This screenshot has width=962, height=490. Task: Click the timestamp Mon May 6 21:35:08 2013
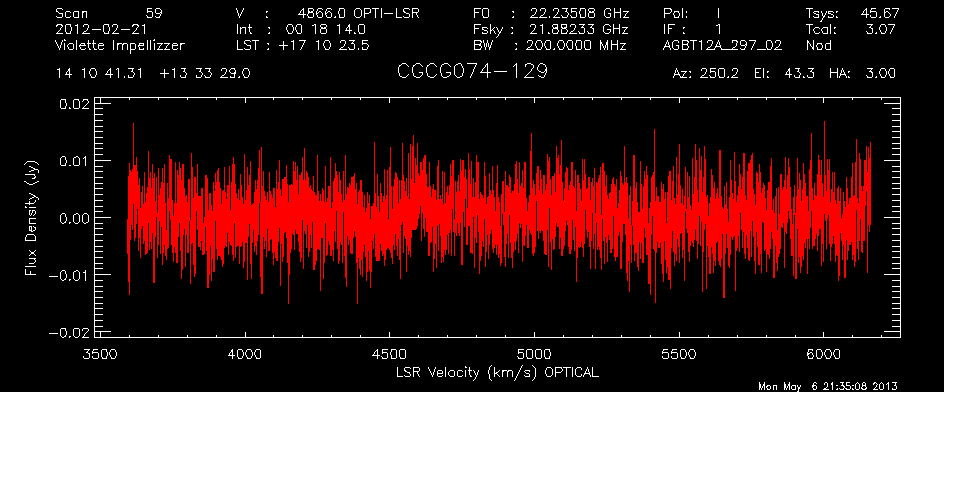click(828, 386)
